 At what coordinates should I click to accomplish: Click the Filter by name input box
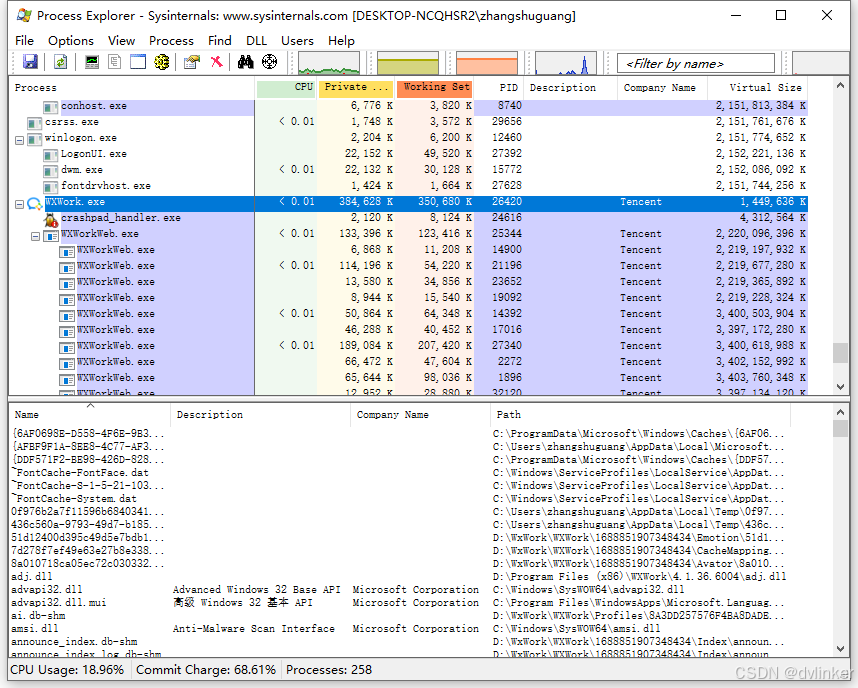point(695,63)
